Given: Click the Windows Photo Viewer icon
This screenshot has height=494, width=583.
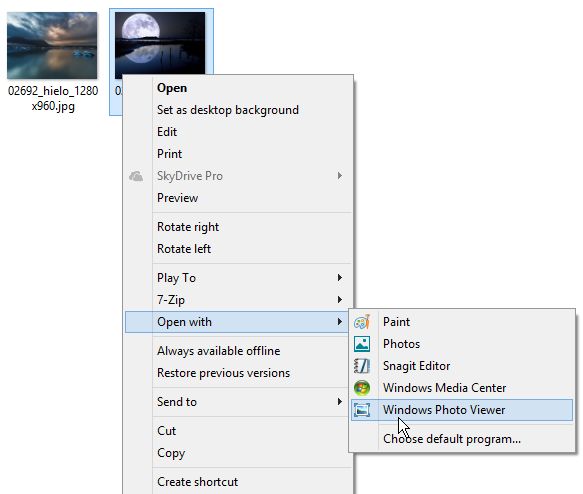Looking at the screenshot, I should [x=361, y=410].
